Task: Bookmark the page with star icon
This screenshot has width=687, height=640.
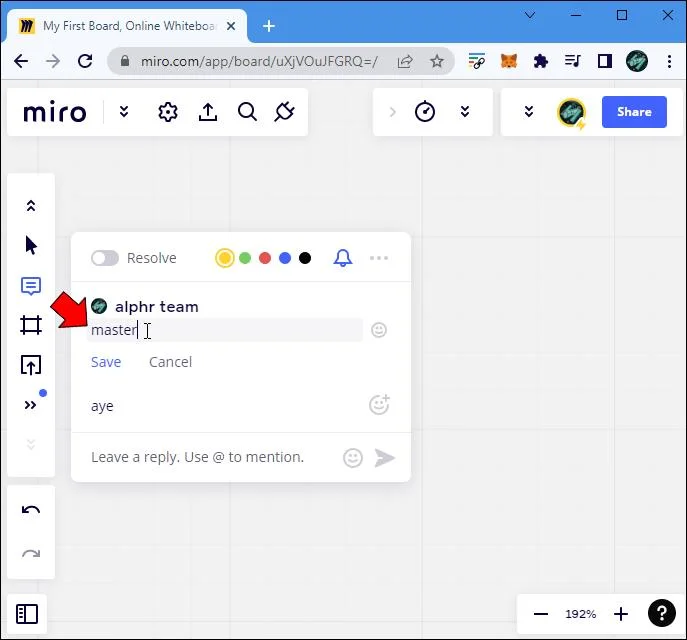Action: point(437,61)
